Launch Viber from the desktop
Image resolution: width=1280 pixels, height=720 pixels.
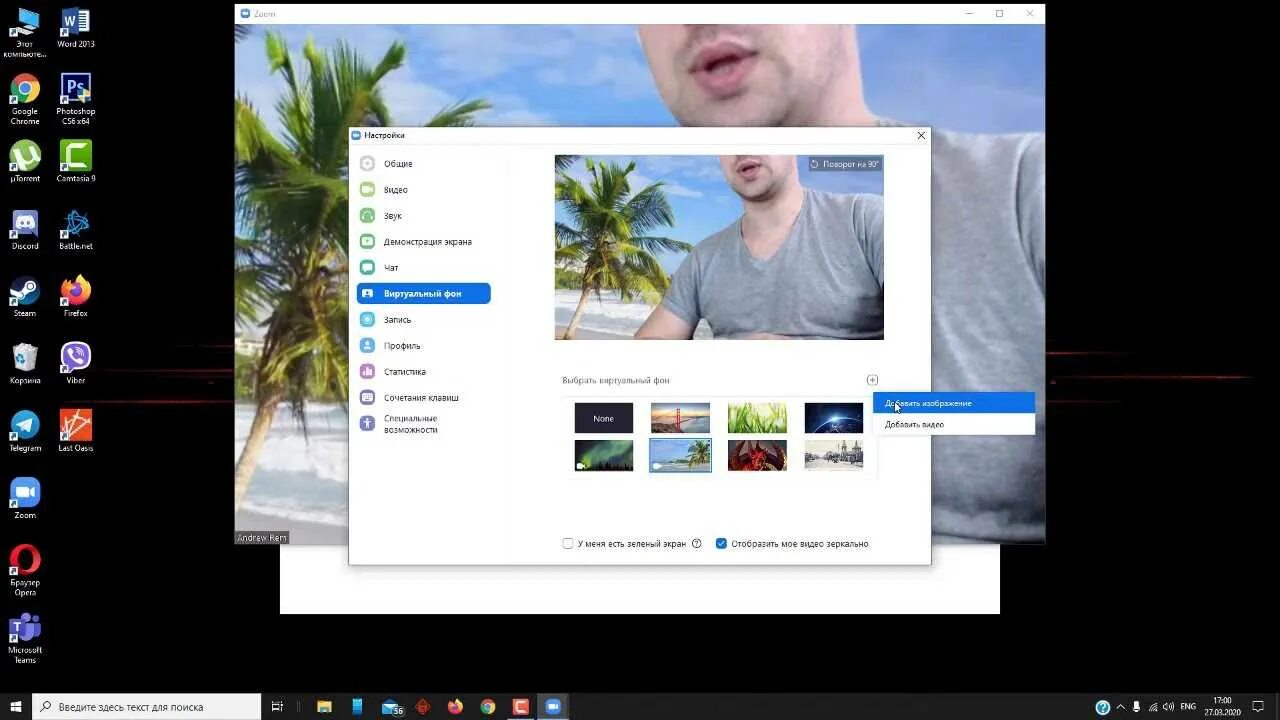pos(76,364)
